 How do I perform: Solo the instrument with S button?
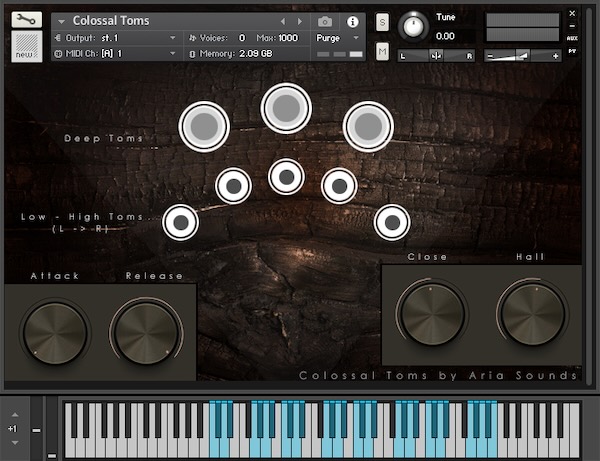pyautogui.click(x=382, y=23)
